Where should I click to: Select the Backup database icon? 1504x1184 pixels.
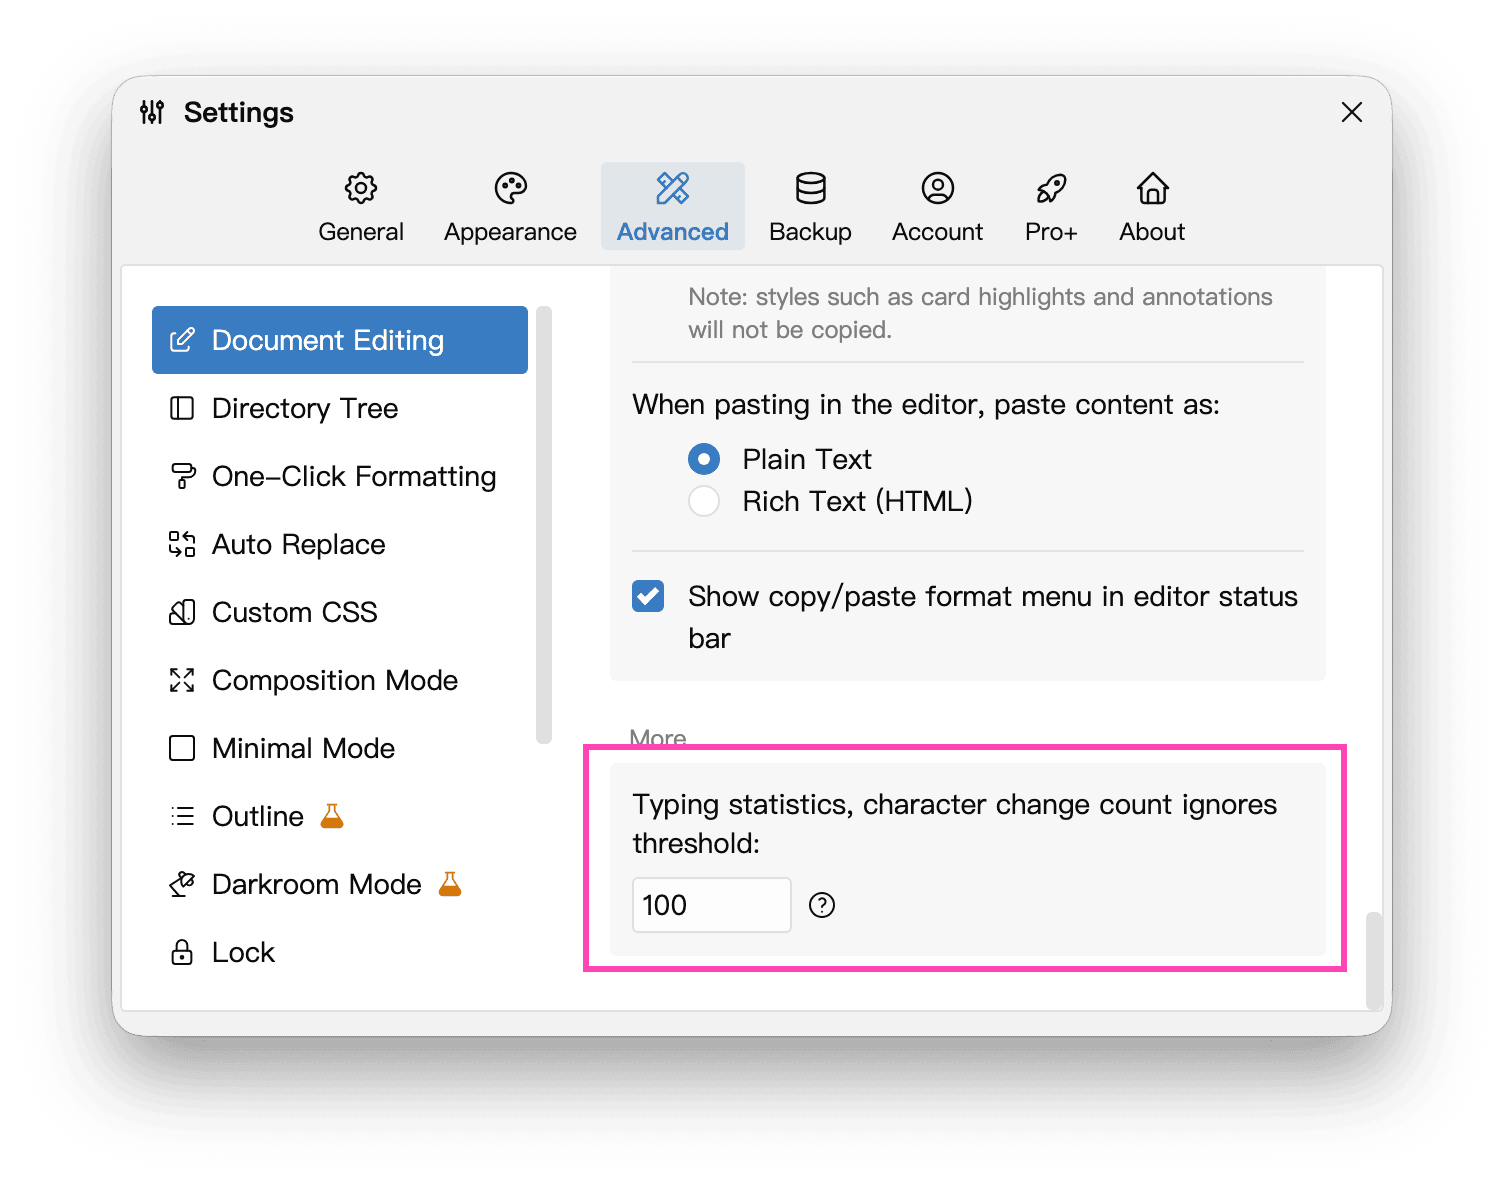pos(810,188)
